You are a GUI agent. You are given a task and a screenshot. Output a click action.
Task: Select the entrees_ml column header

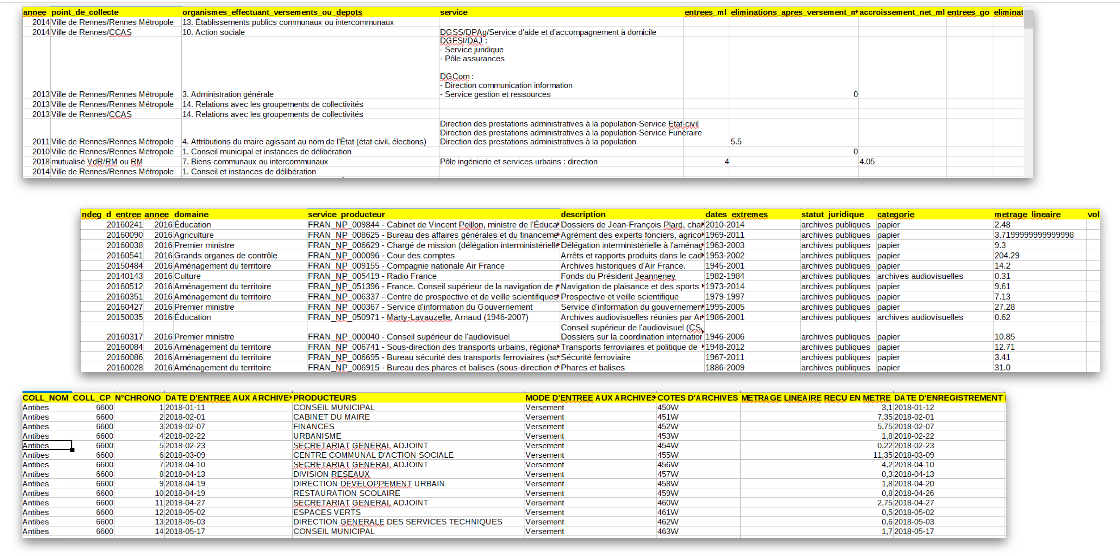[706, 13]
